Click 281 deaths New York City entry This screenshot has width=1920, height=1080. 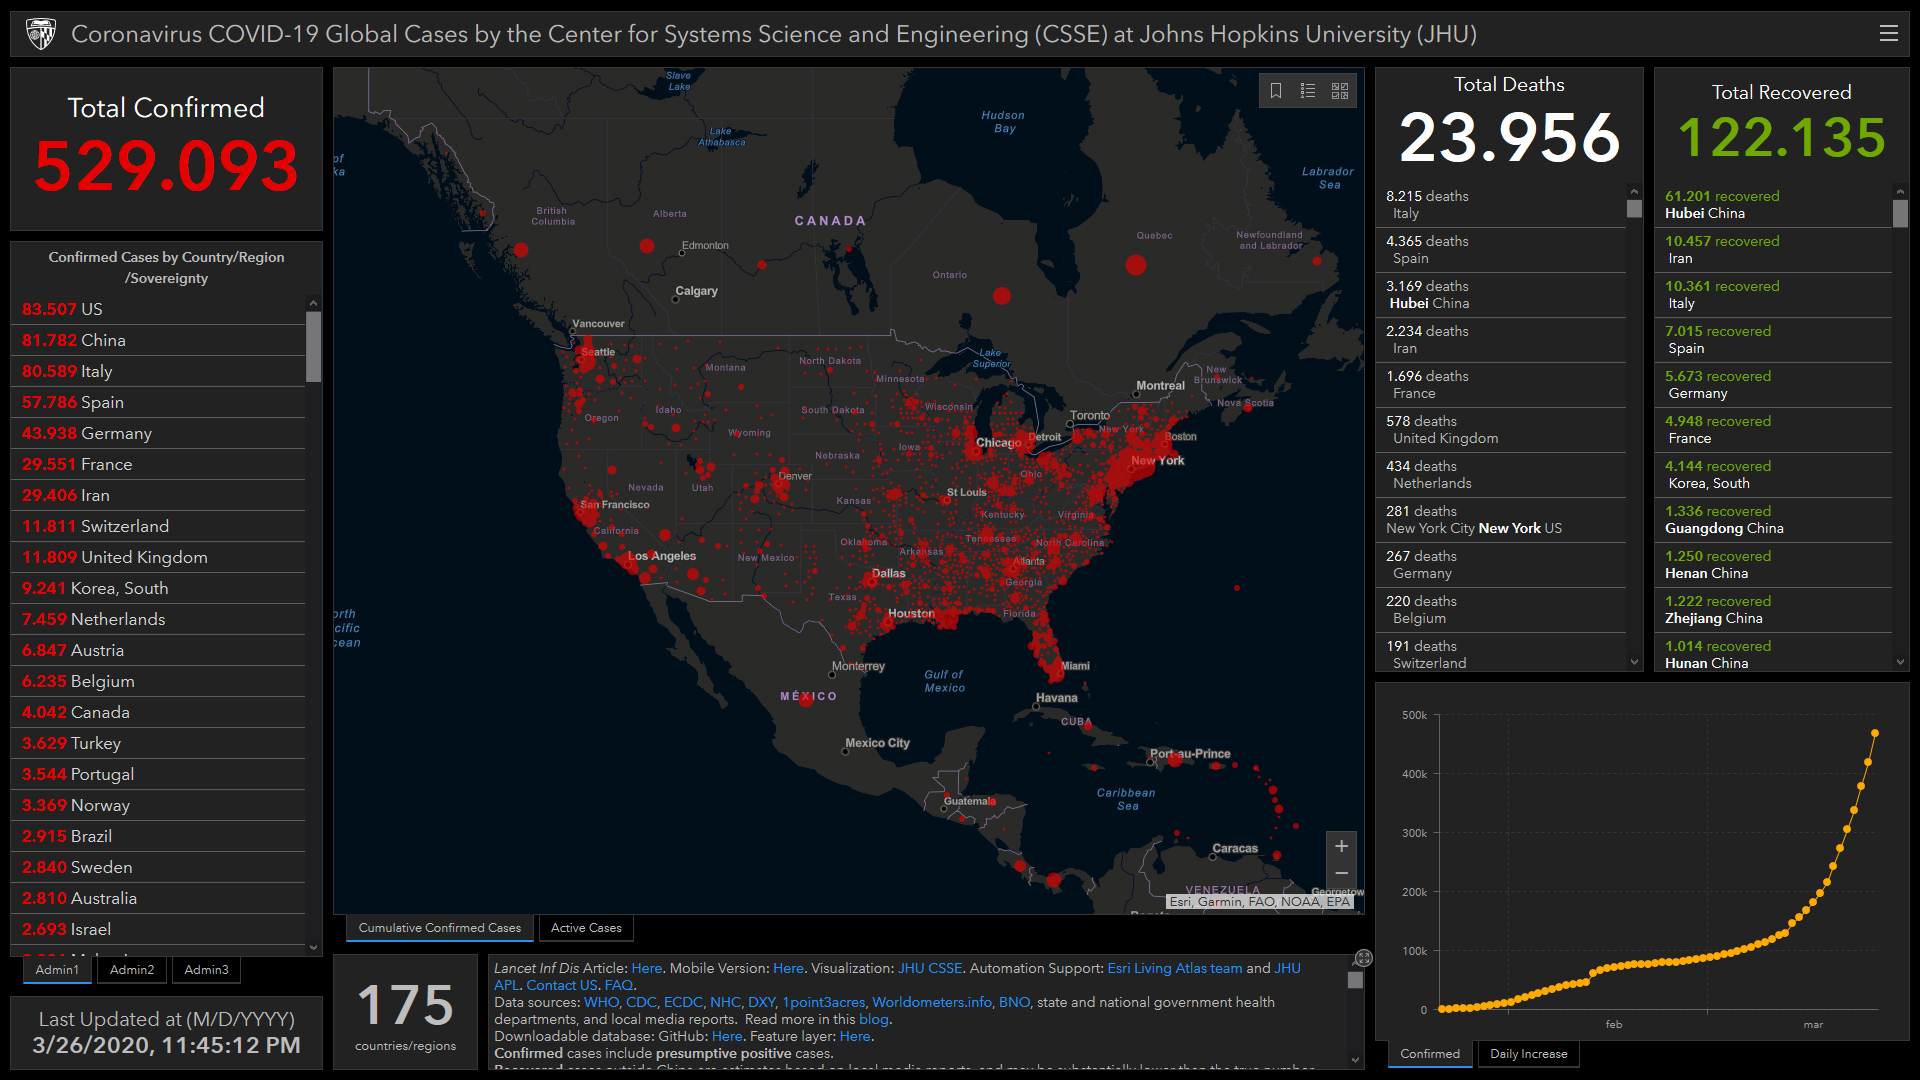(1502, 520)
